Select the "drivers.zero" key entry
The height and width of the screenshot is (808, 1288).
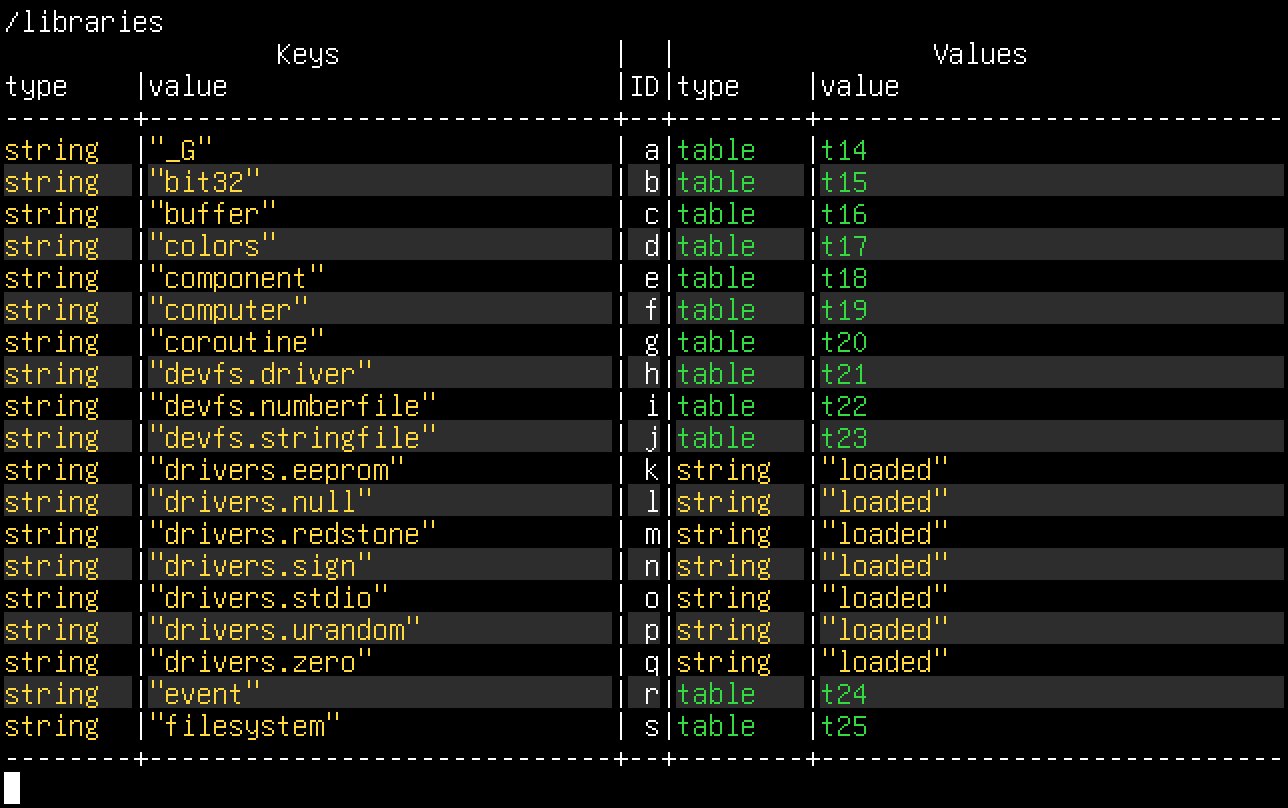click(x=261, y=662)
